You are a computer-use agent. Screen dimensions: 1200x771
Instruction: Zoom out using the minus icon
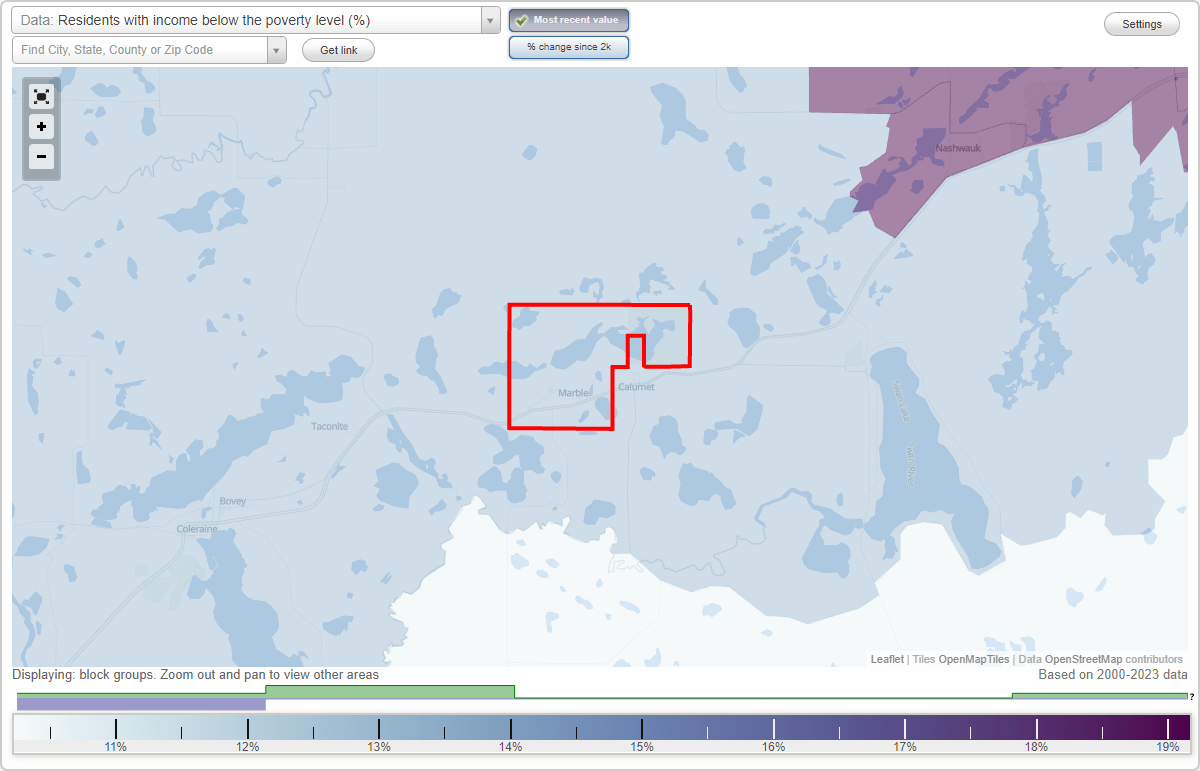coord(41,157)
